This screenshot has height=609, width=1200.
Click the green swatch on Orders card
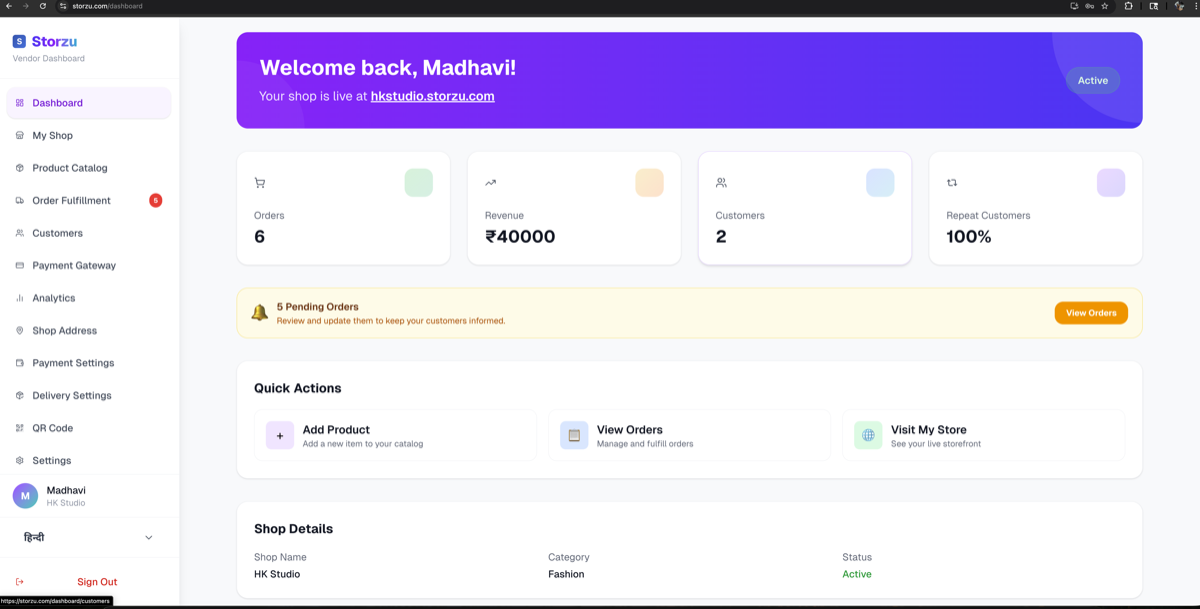tap(419, 183)
